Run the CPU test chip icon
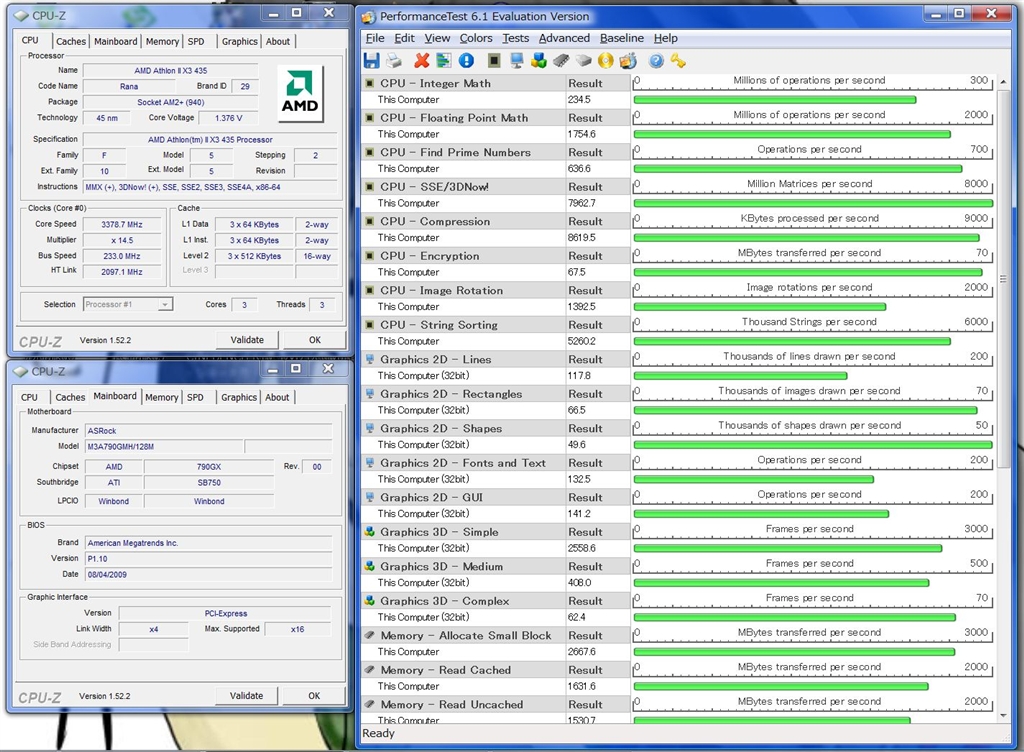This screenshot has height=752, width=1024. point(494,60)
